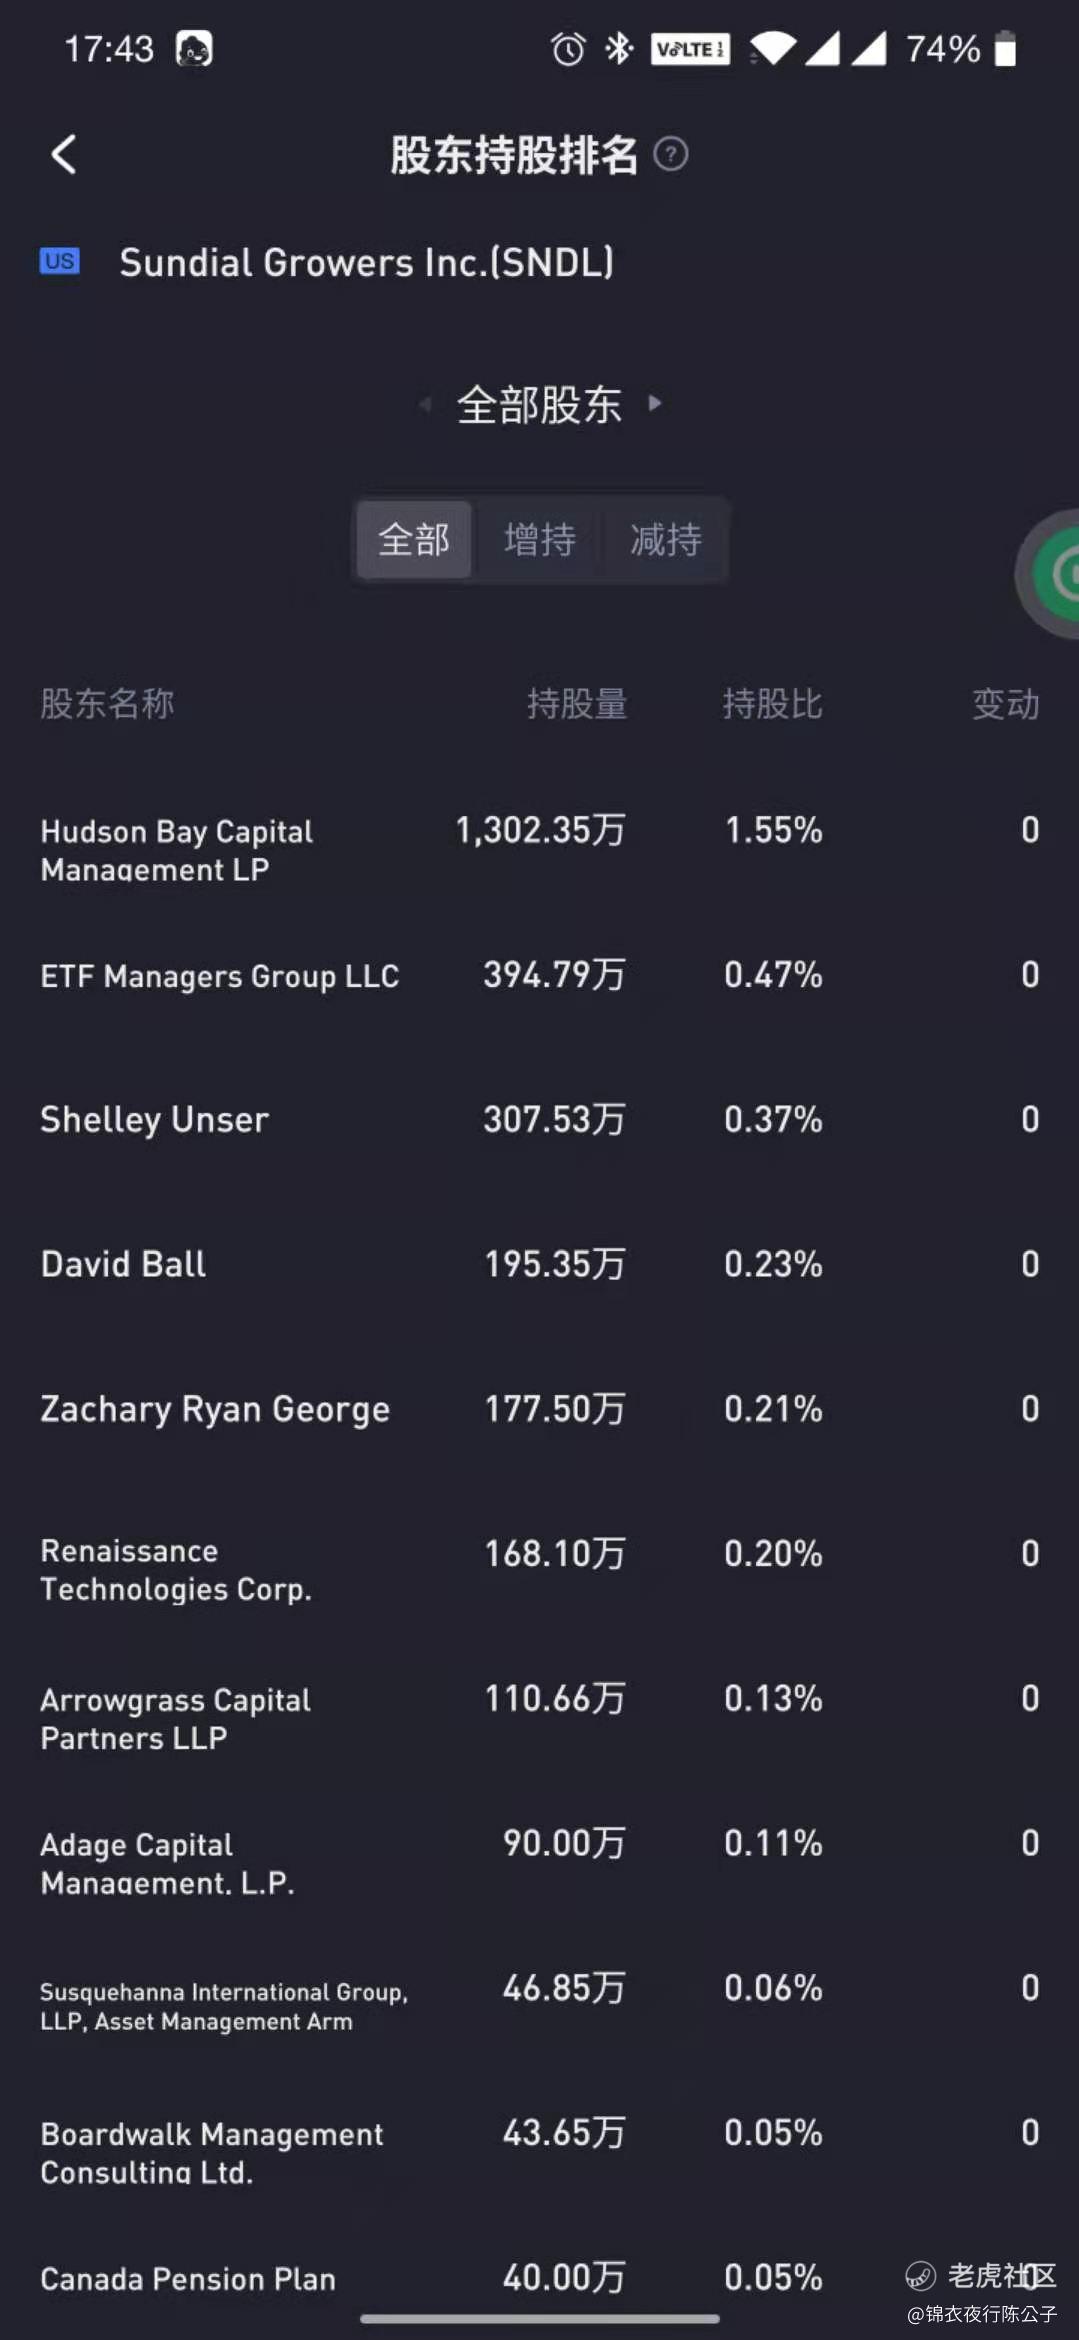
Task: Tap the battery indicator icon
Action: click(1005, 48)
